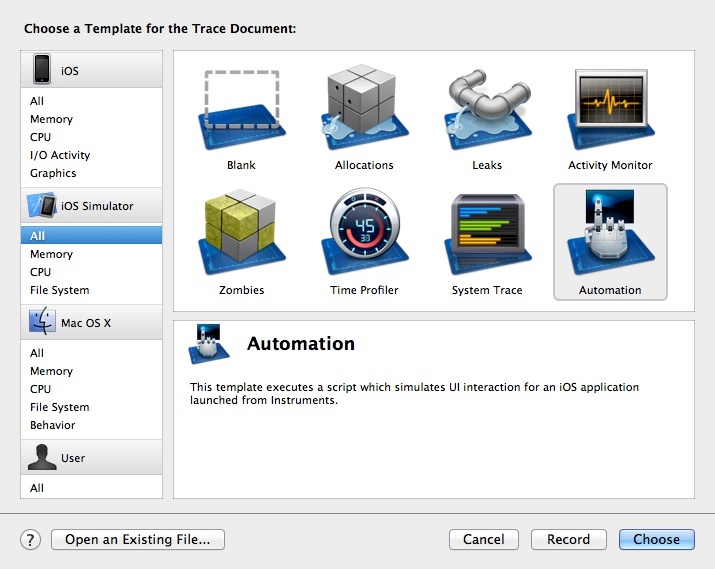Click the Zombies label text
The height and width of the screenshot is (569, 715).
tap(242, 290)
